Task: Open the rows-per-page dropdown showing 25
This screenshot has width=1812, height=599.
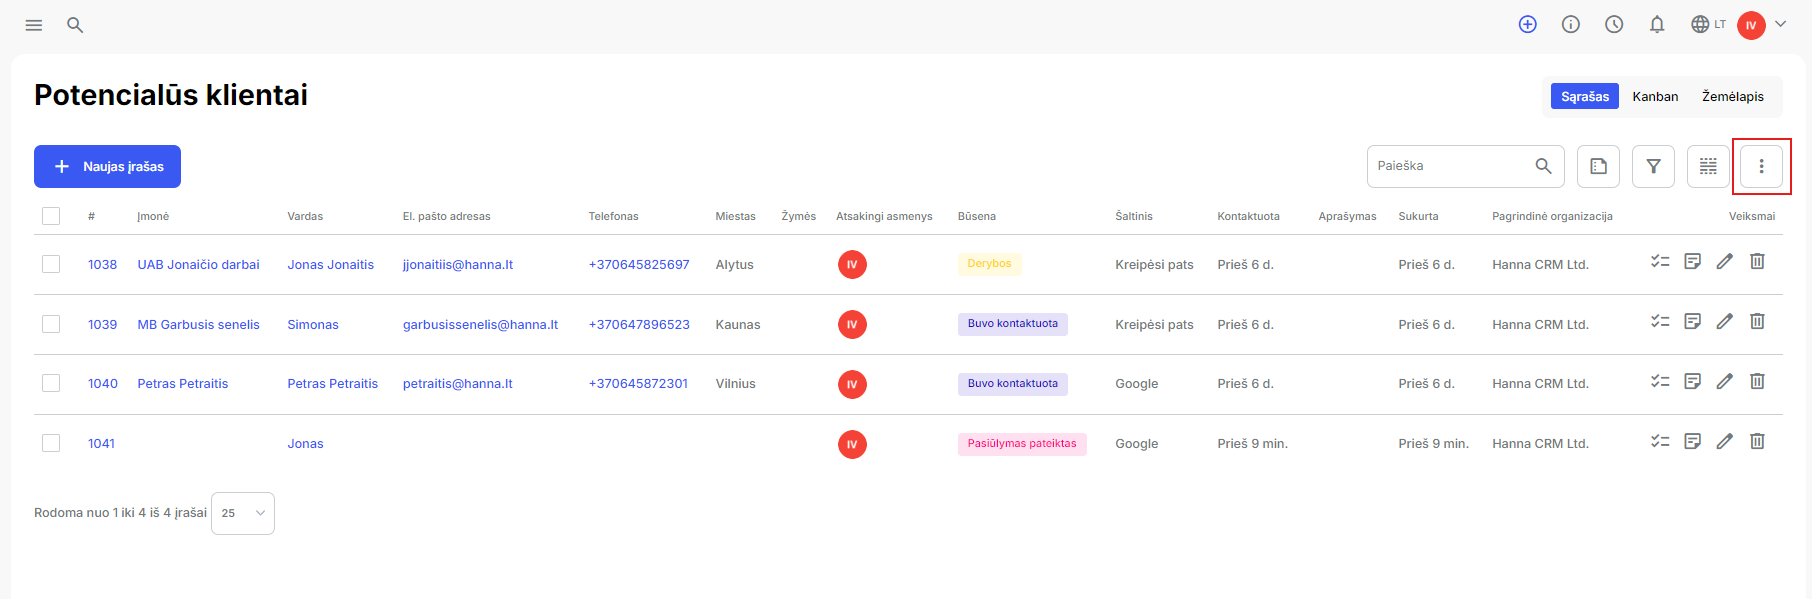Action: (243, 513)
